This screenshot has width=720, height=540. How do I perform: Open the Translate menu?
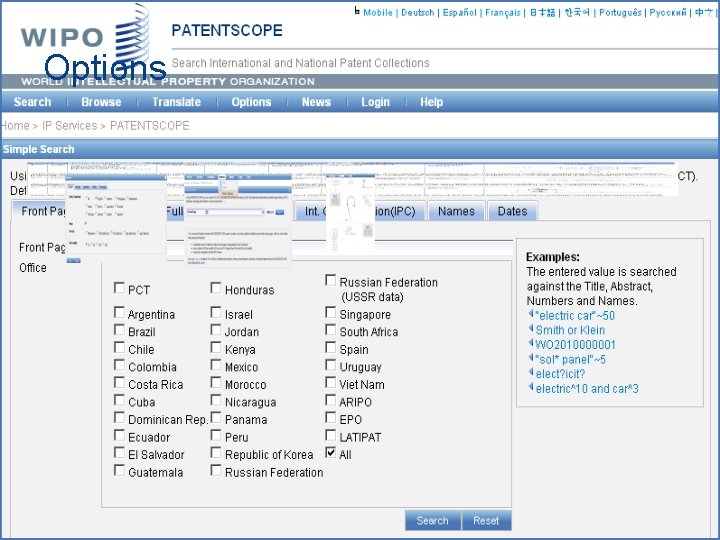coord(176,102)
